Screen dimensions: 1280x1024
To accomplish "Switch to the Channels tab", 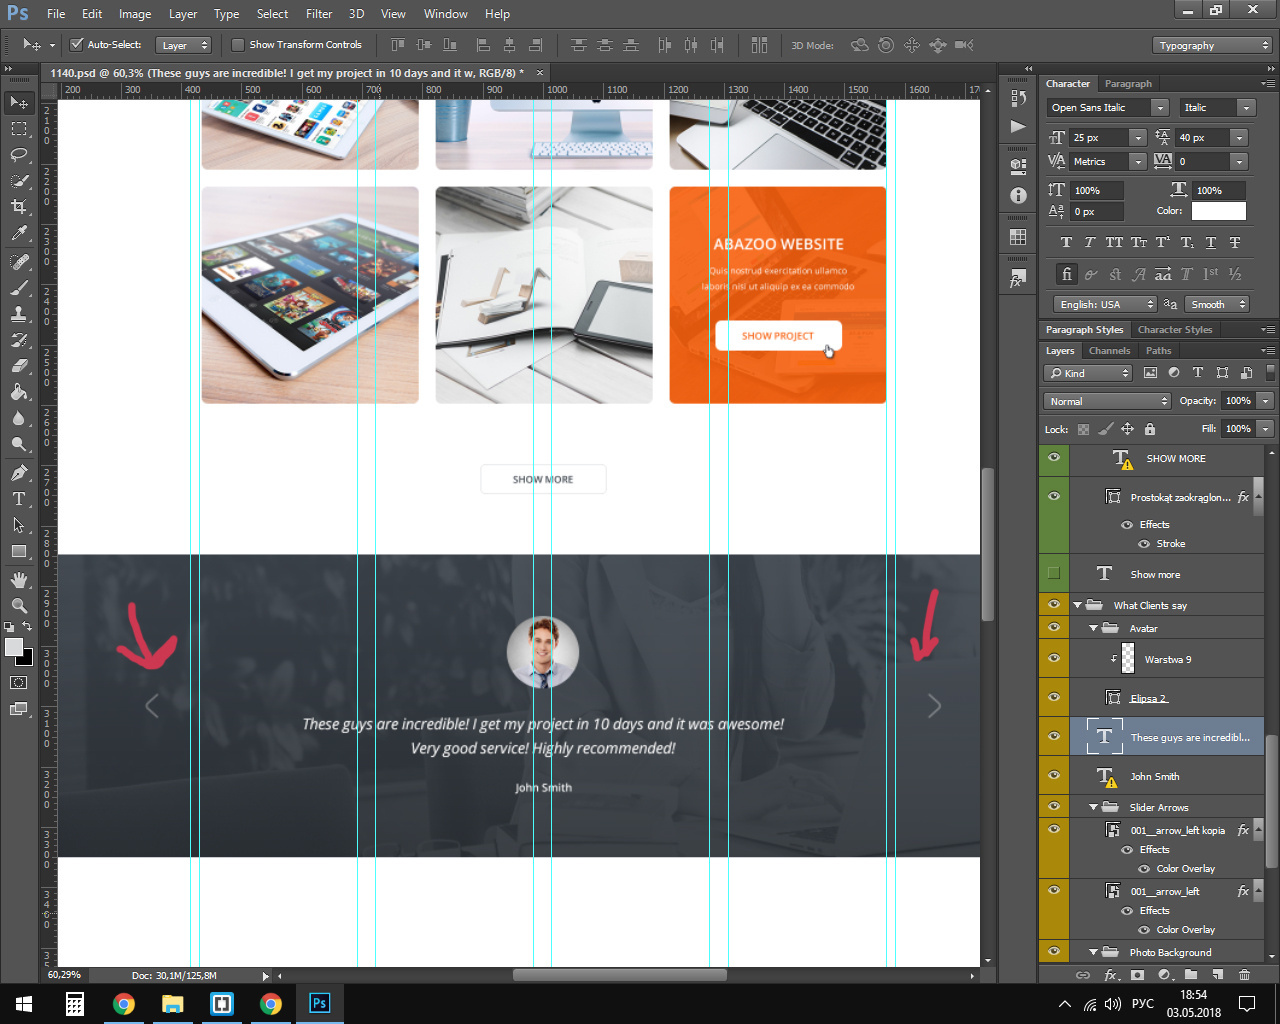I will click(1109, 351).
